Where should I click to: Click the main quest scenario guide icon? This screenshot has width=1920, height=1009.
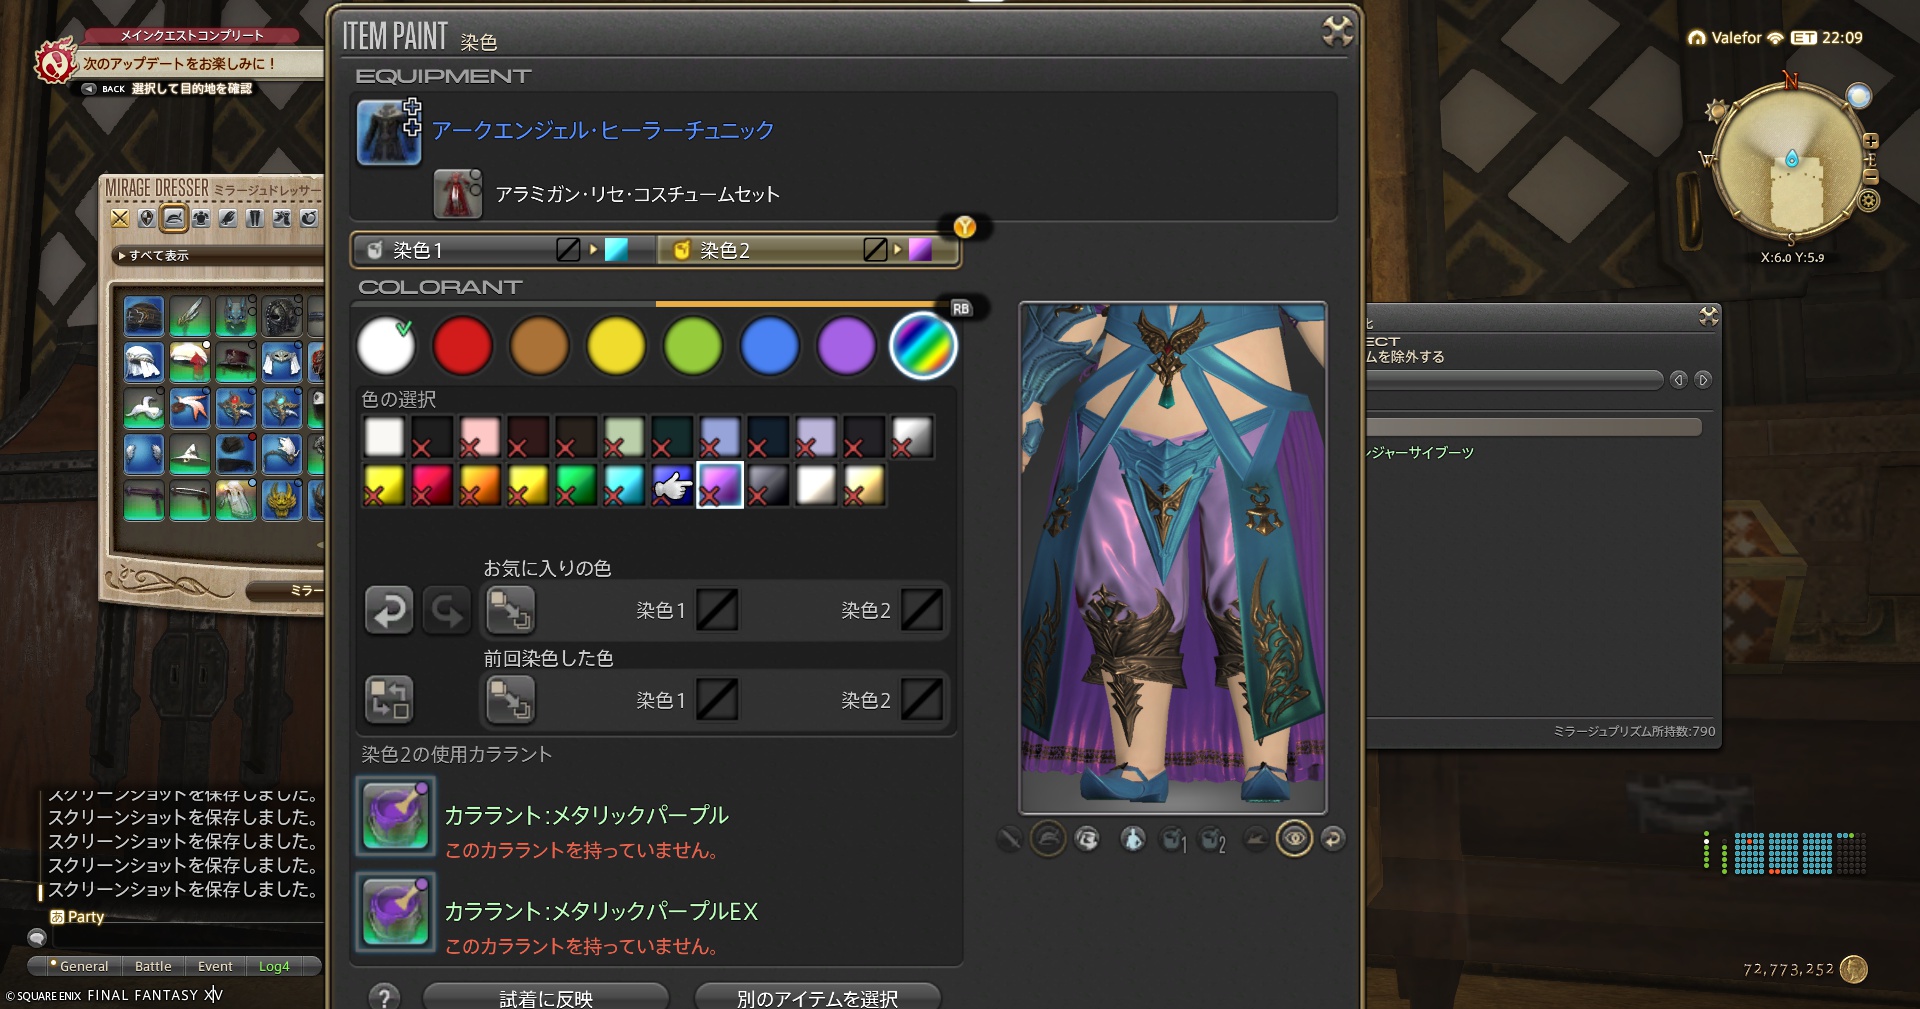coord(56,62)
